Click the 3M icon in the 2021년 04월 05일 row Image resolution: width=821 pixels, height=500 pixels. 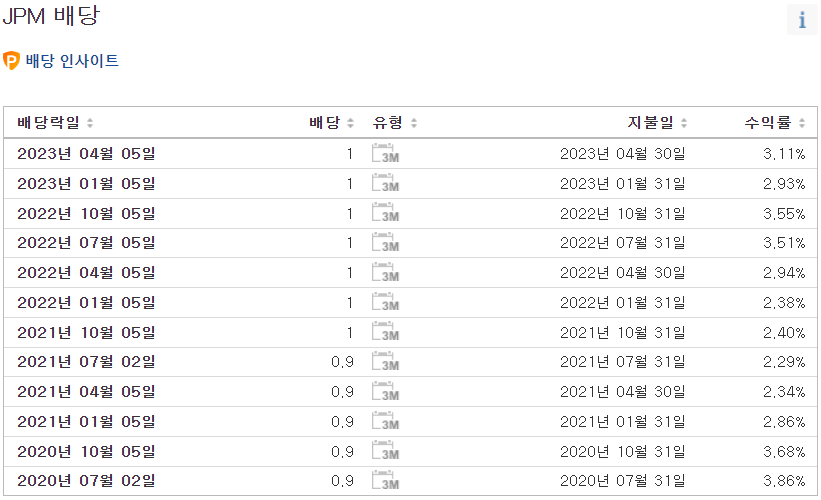click(385, 392)
